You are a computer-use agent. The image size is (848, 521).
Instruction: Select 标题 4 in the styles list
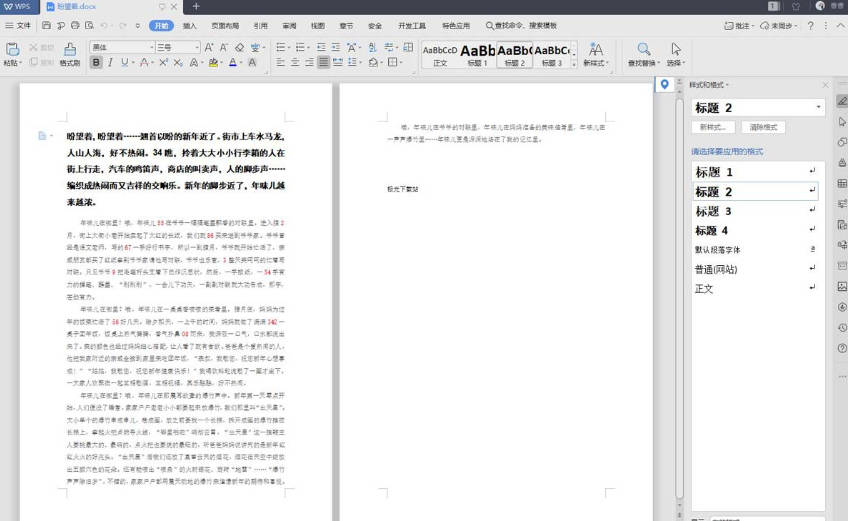755,230
